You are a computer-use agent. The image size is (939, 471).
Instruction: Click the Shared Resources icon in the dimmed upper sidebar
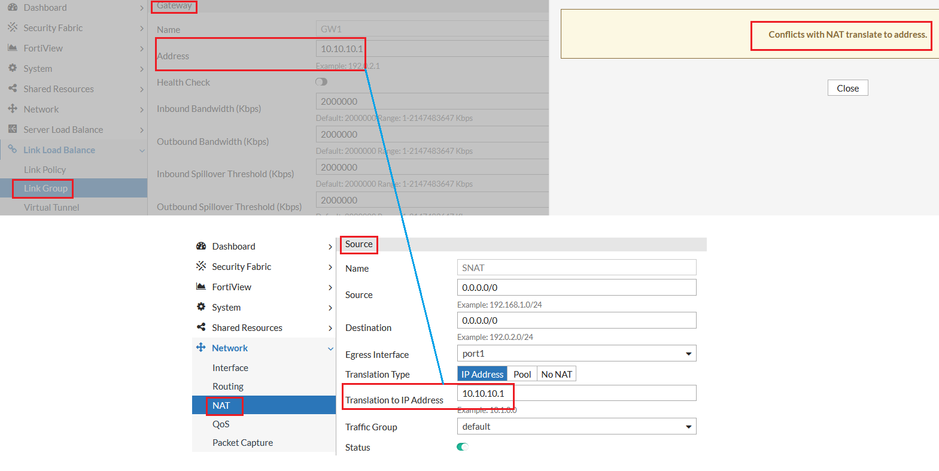[x=13, y=89]
